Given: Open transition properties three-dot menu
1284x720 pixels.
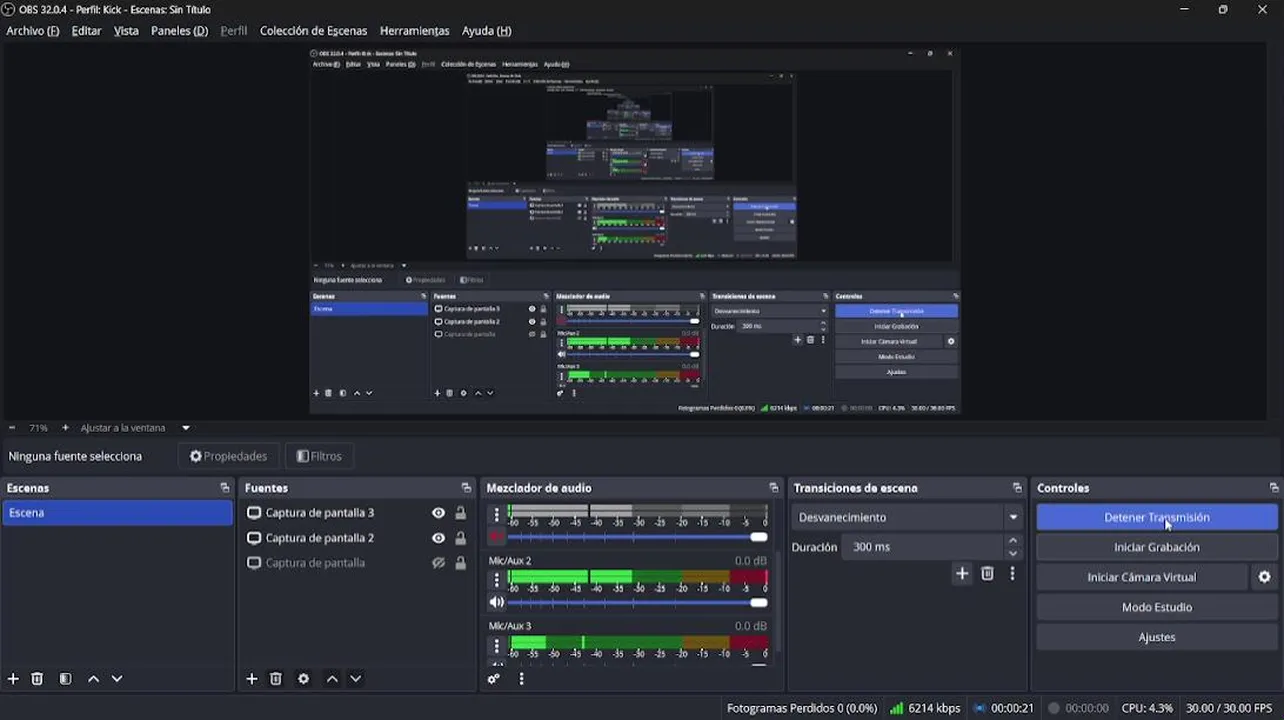Looking at the screenshot, I should pyautogui.click(x=1012, y=573).
